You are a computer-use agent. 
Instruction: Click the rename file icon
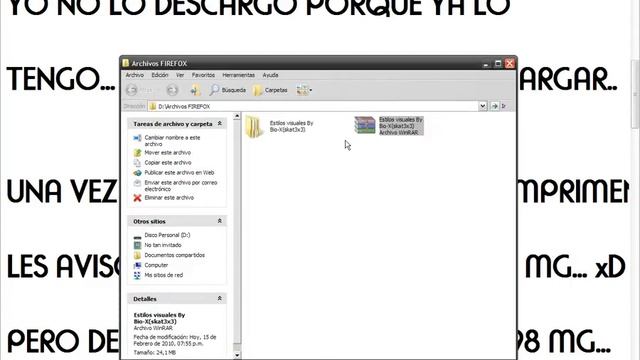point(138,138)
